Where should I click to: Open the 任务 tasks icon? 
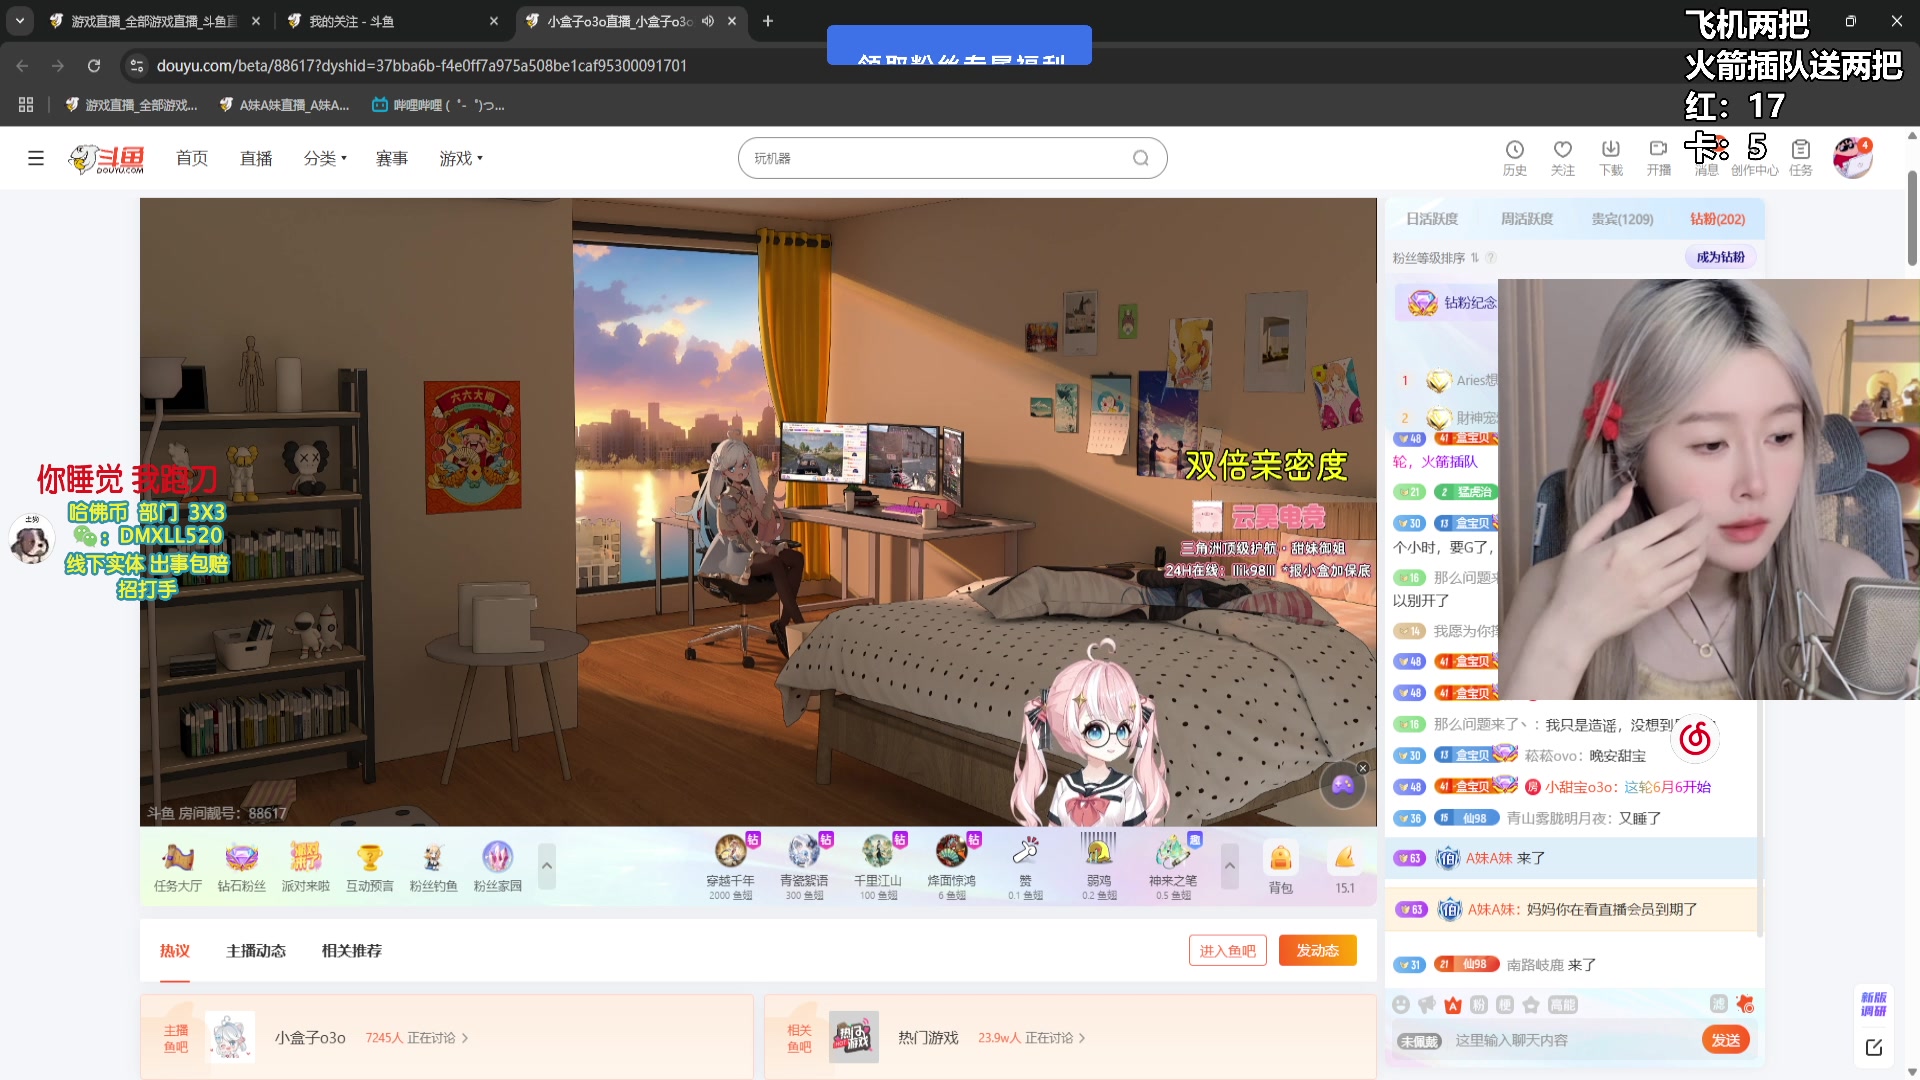1801,158
